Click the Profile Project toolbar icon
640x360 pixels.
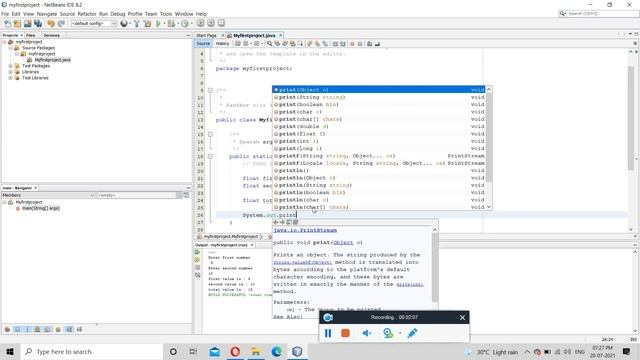tap(185, 24)
